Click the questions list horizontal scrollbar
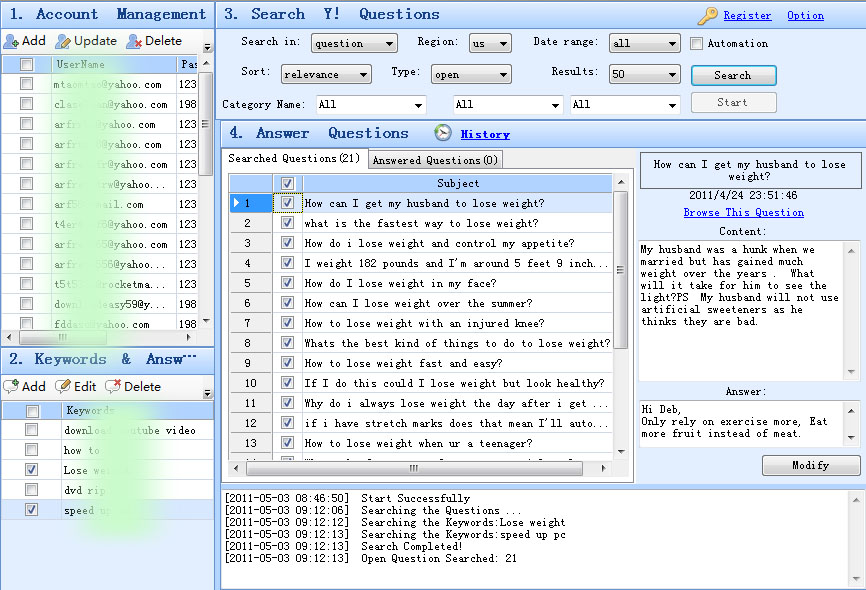This screenshot has width=866, height=590. tap(414, 468)
